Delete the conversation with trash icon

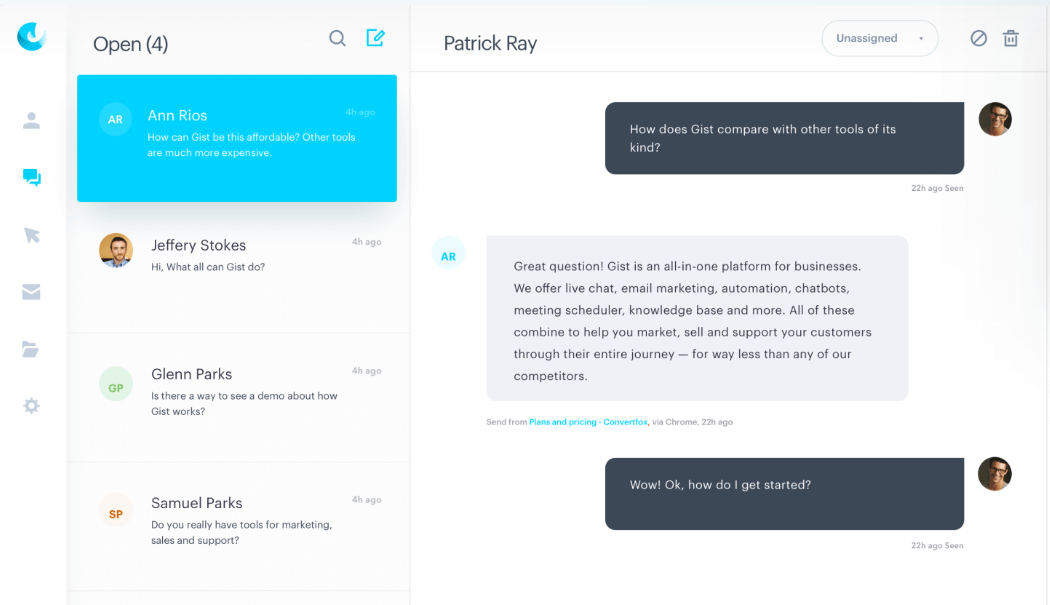pyautogui.click(x=1011, y=38)
